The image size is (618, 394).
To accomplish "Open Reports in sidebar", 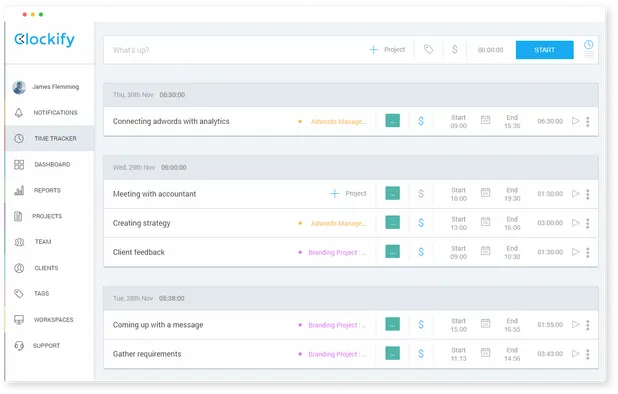I will (x=50, y=190).
